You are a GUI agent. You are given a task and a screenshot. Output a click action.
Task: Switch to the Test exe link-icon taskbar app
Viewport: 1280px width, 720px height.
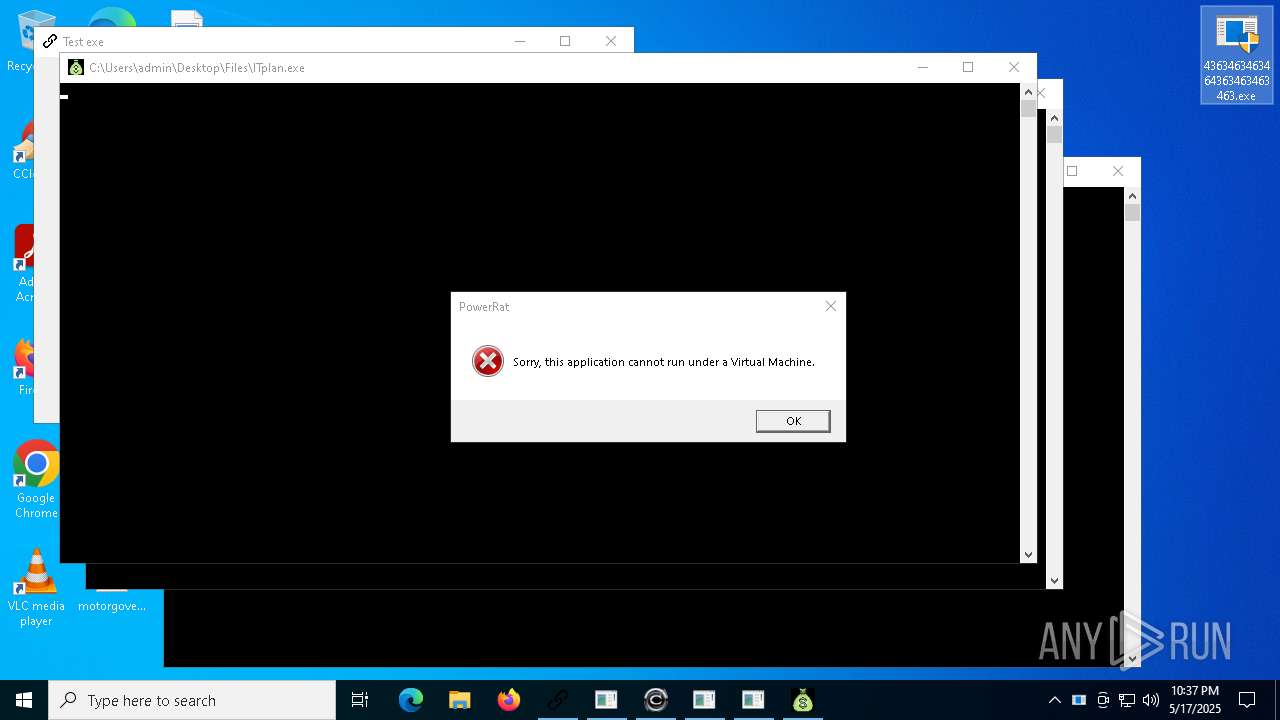pos(557,700)
